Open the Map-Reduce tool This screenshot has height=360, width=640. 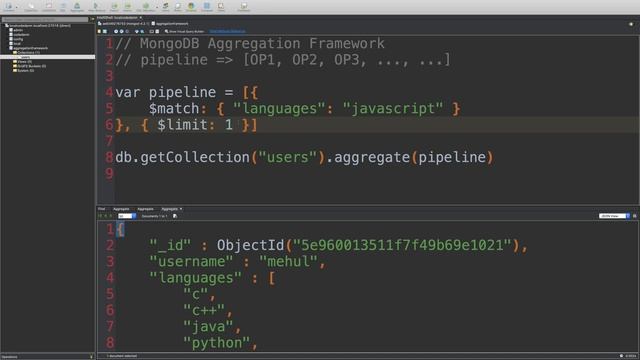tap(96, 6)
